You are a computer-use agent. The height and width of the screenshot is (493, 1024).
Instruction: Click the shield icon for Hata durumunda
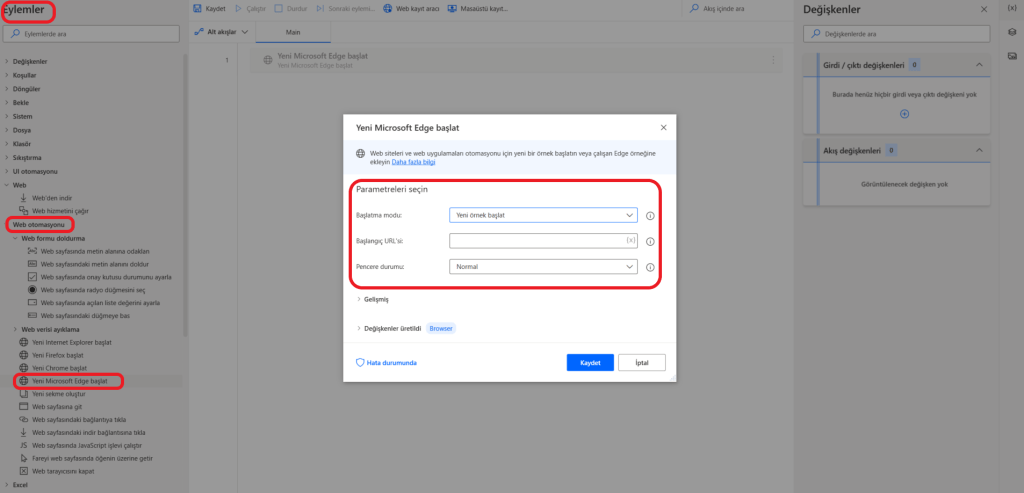coord(361,362)
